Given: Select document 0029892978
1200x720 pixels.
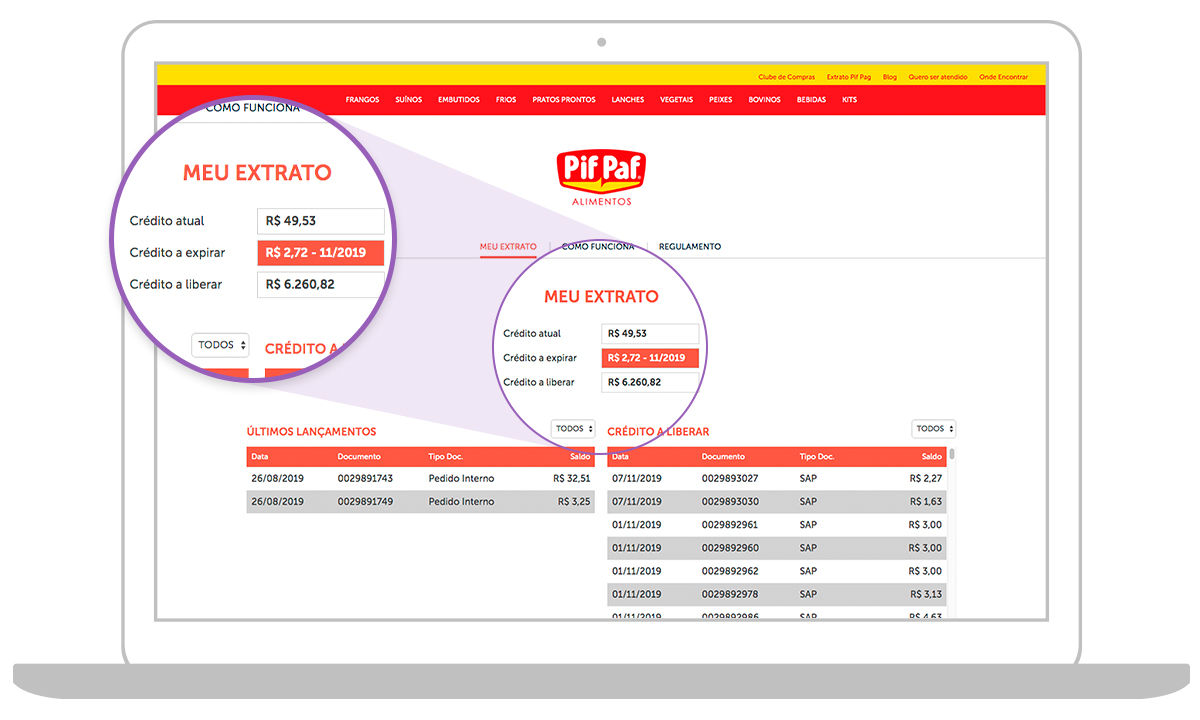Looking at the screenshot, I should coord(730,594).
